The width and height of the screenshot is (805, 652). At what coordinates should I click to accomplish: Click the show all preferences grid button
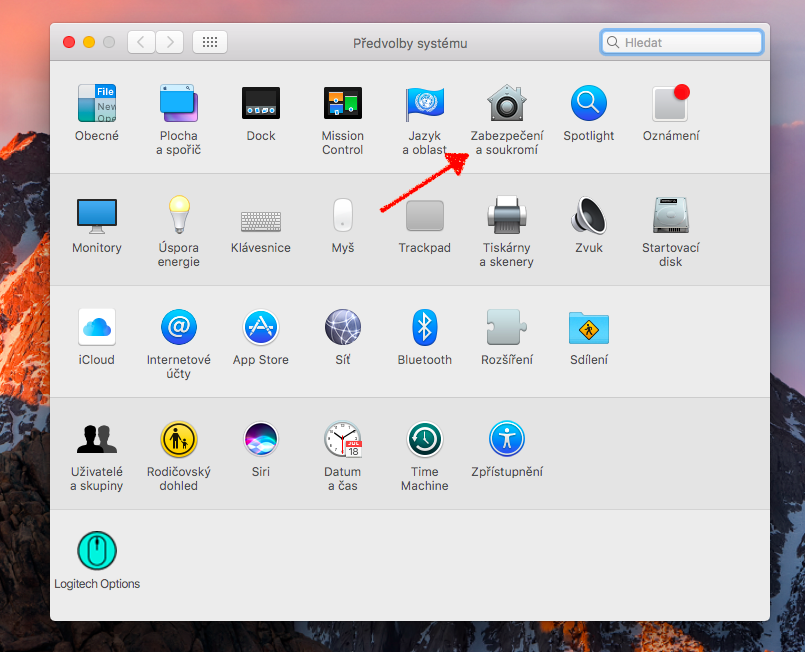point(210,42)
